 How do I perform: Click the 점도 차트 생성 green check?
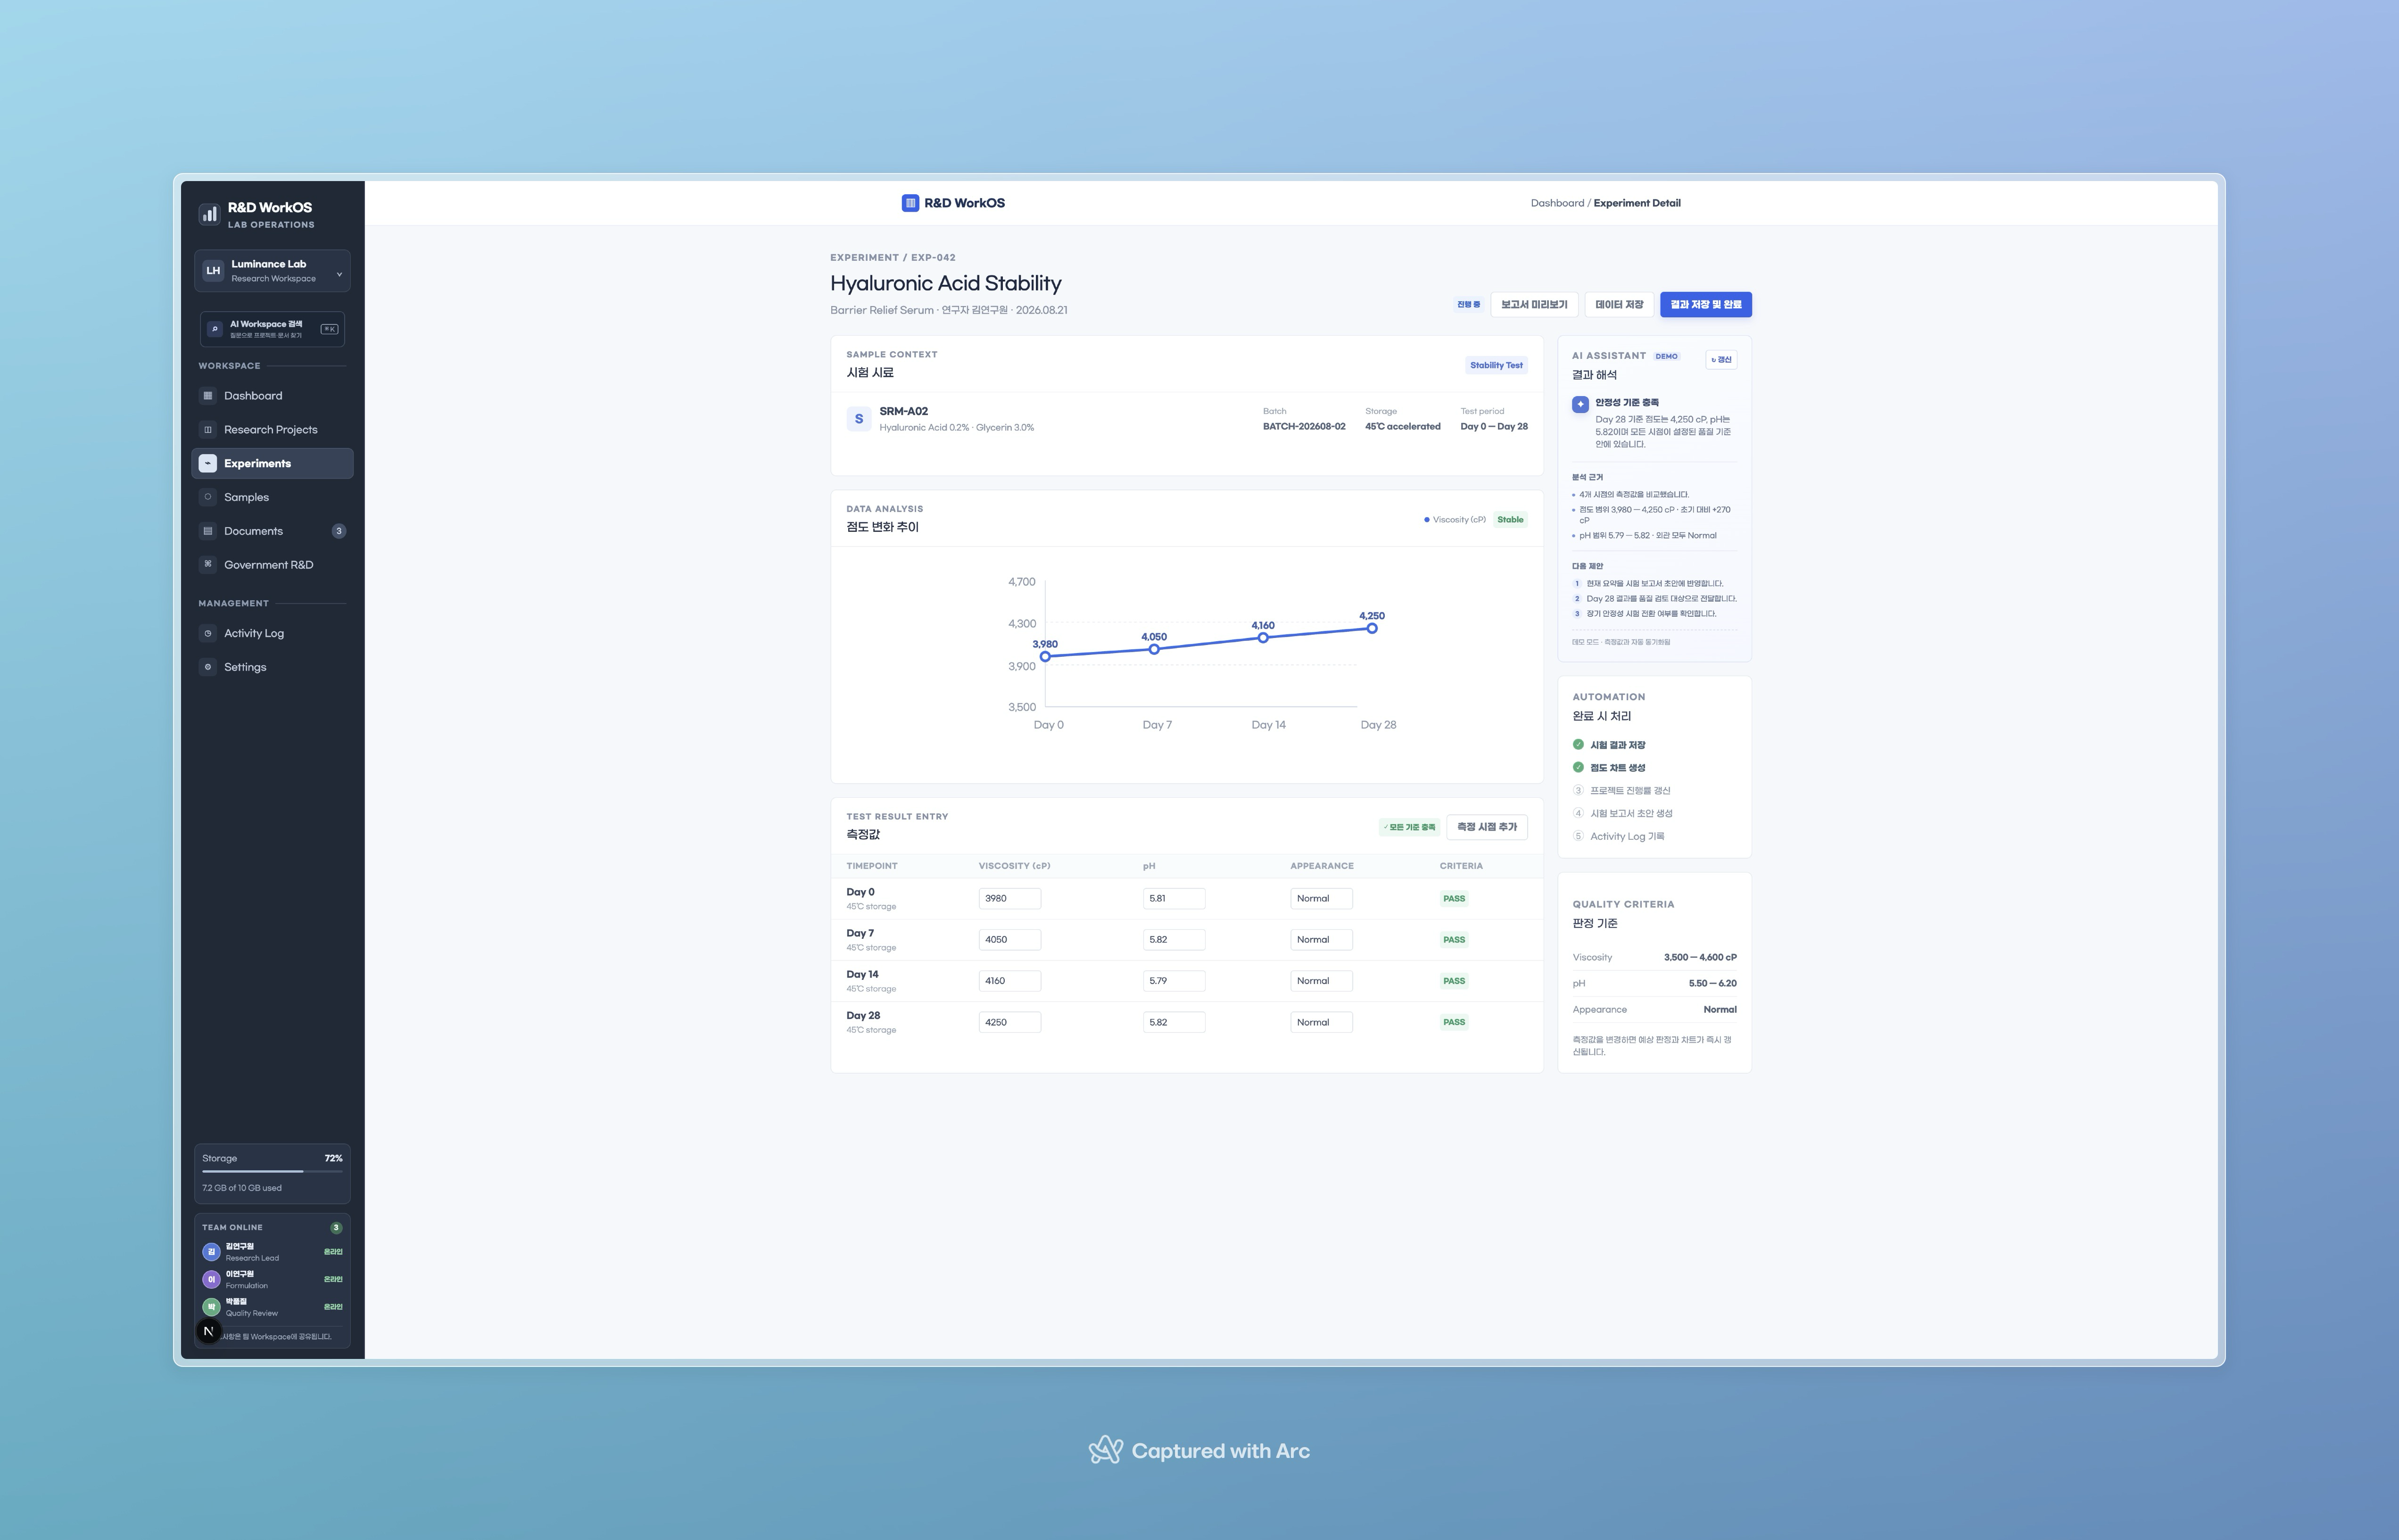click(1578, 768)
